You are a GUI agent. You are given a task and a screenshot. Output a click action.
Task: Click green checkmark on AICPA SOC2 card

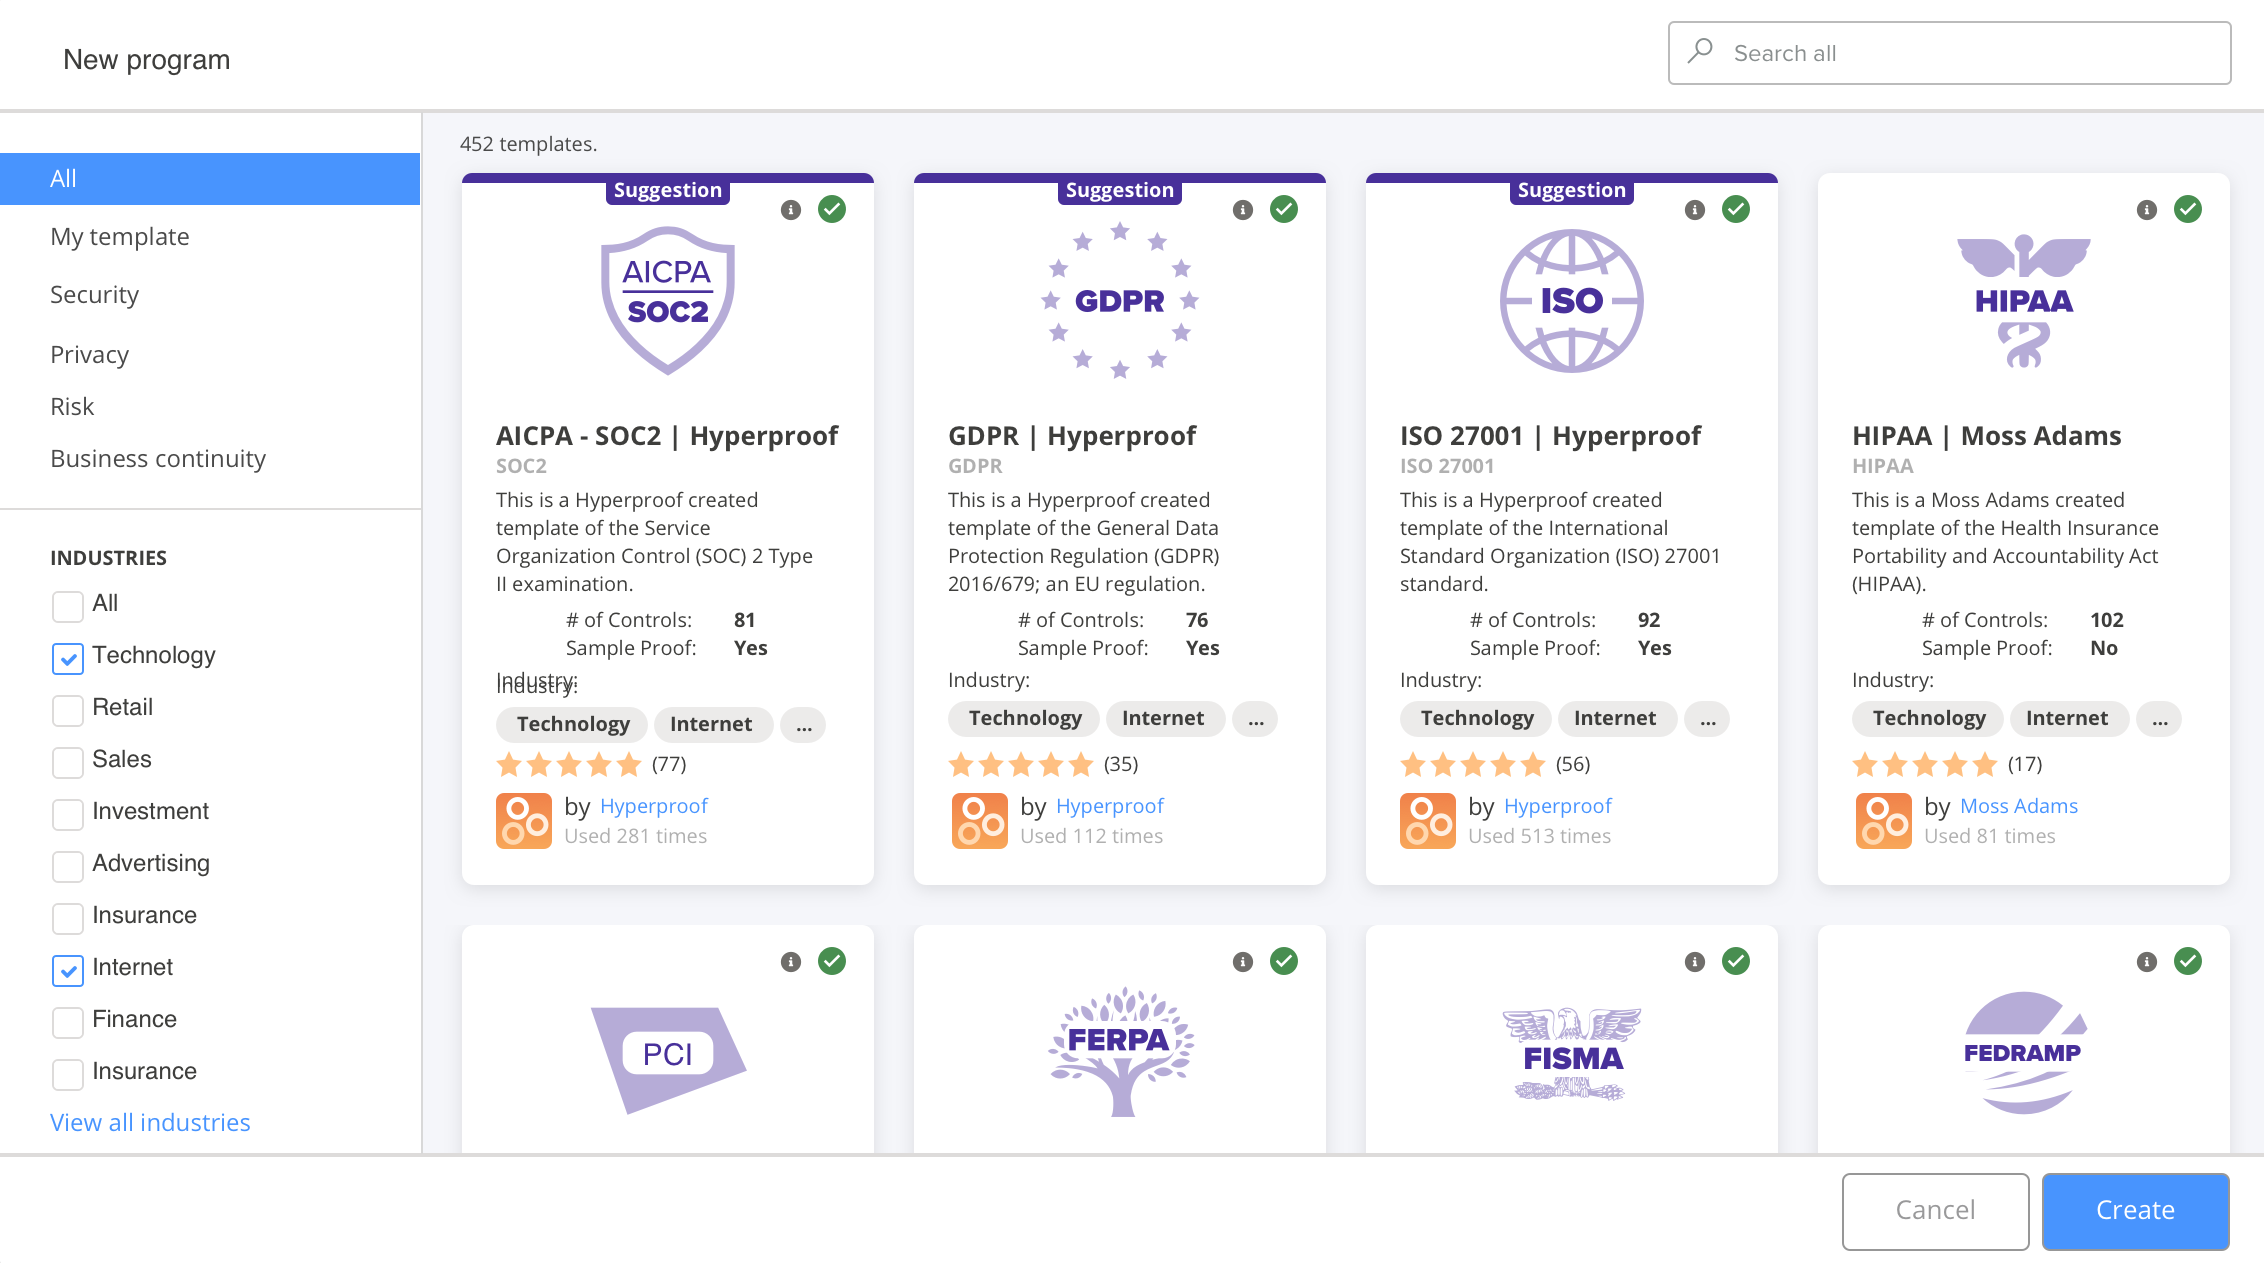(832, 209)
